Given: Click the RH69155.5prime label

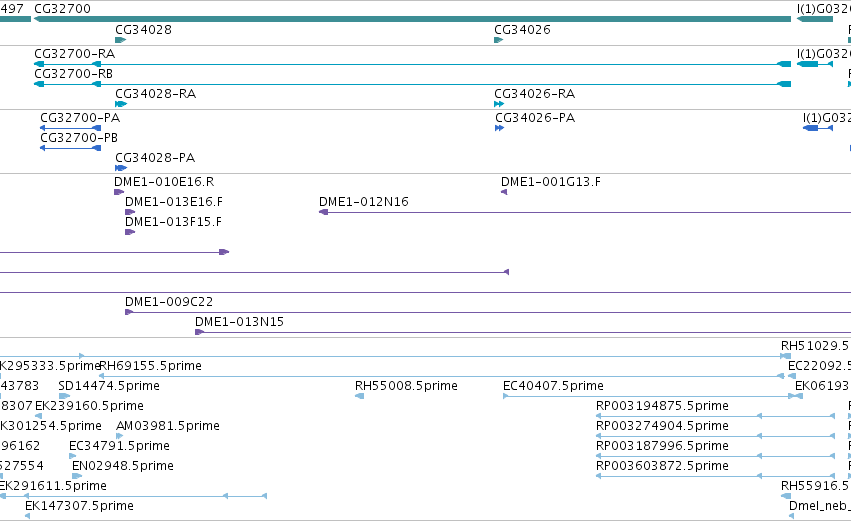Looking at the screenshot, I should pos(150,366).
